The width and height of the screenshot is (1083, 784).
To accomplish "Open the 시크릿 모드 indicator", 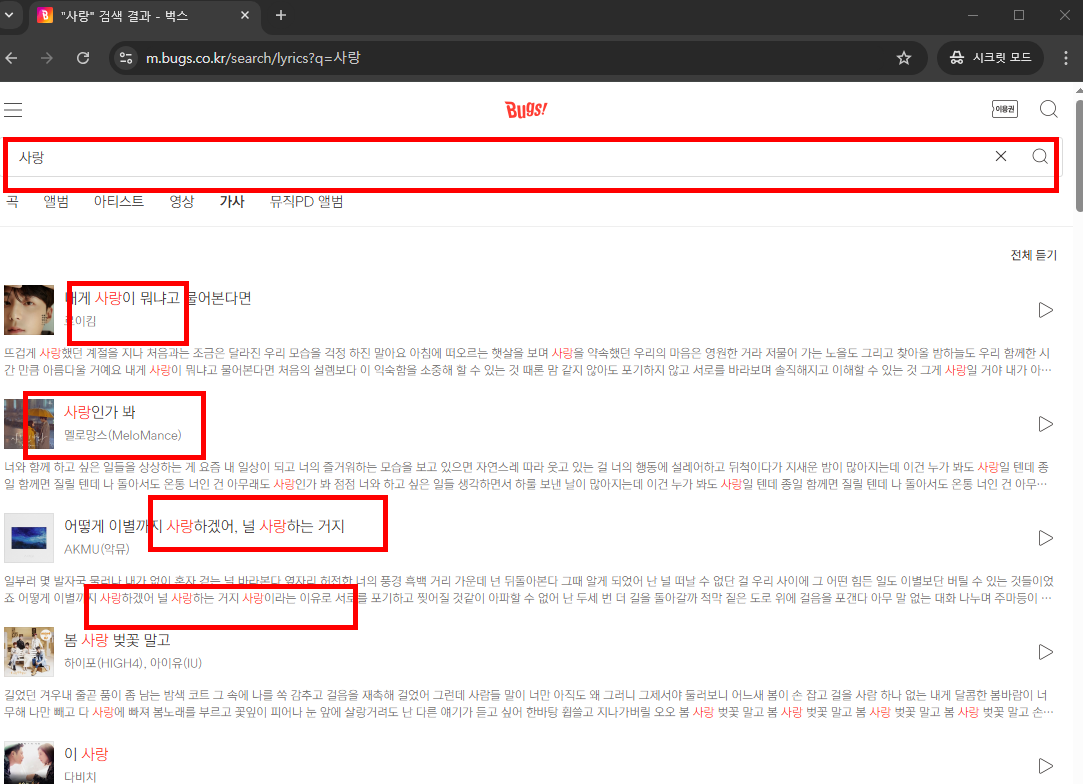I will coord(990,57).
